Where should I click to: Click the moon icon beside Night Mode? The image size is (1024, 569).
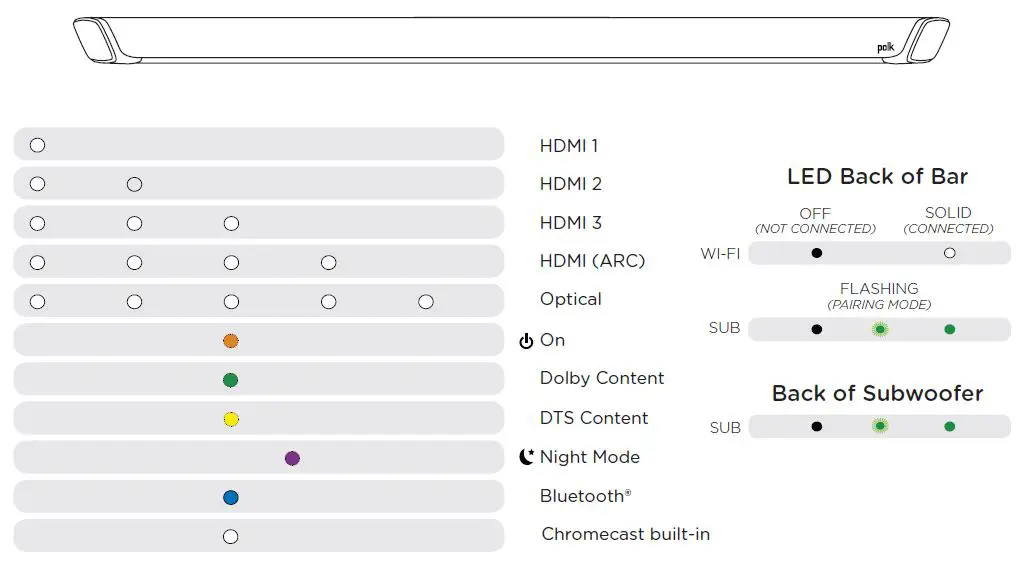pyautogui.click(x=526, y=457)
